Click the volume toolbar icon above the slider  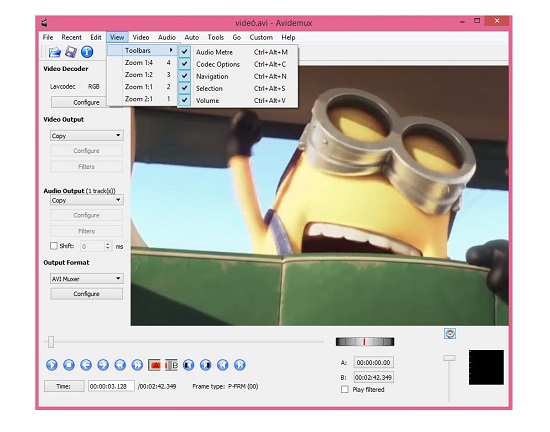pyautogui.click(x=450, y=333)
